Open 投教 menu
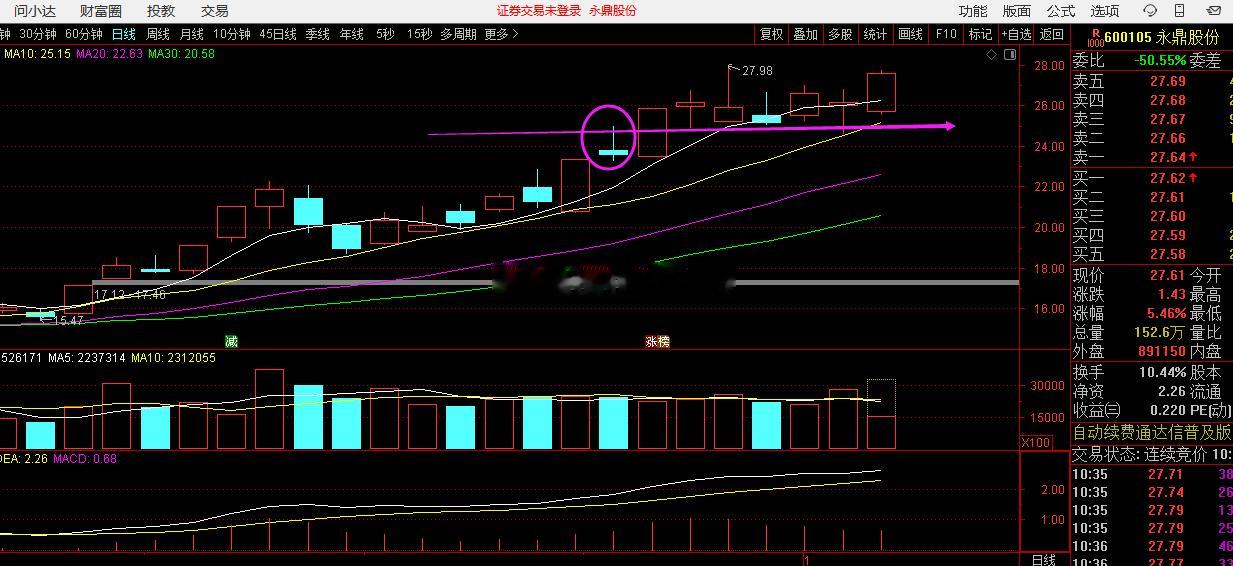This screenshot has height=566, width=1233. point(160,11)
